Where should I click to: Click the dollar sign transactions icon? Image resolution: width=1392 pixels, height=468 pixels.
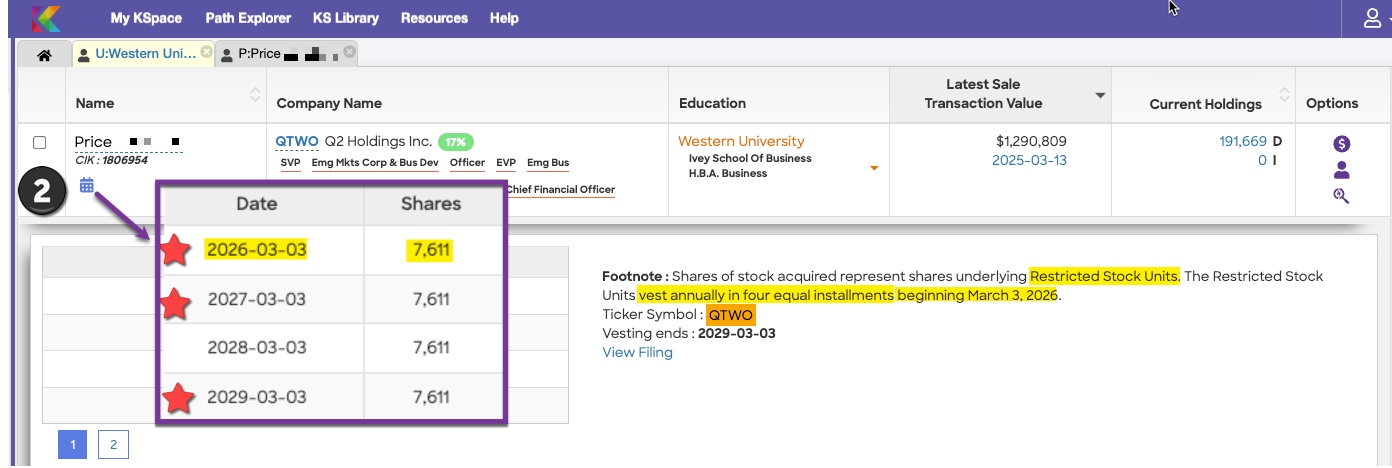[1342, 144]
